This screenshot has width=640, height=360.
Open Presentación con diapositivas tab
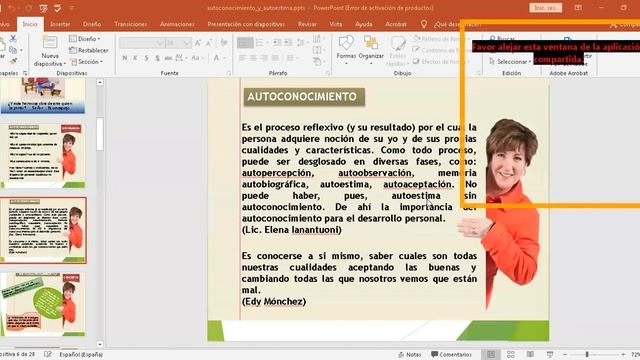tap(246, 24)
